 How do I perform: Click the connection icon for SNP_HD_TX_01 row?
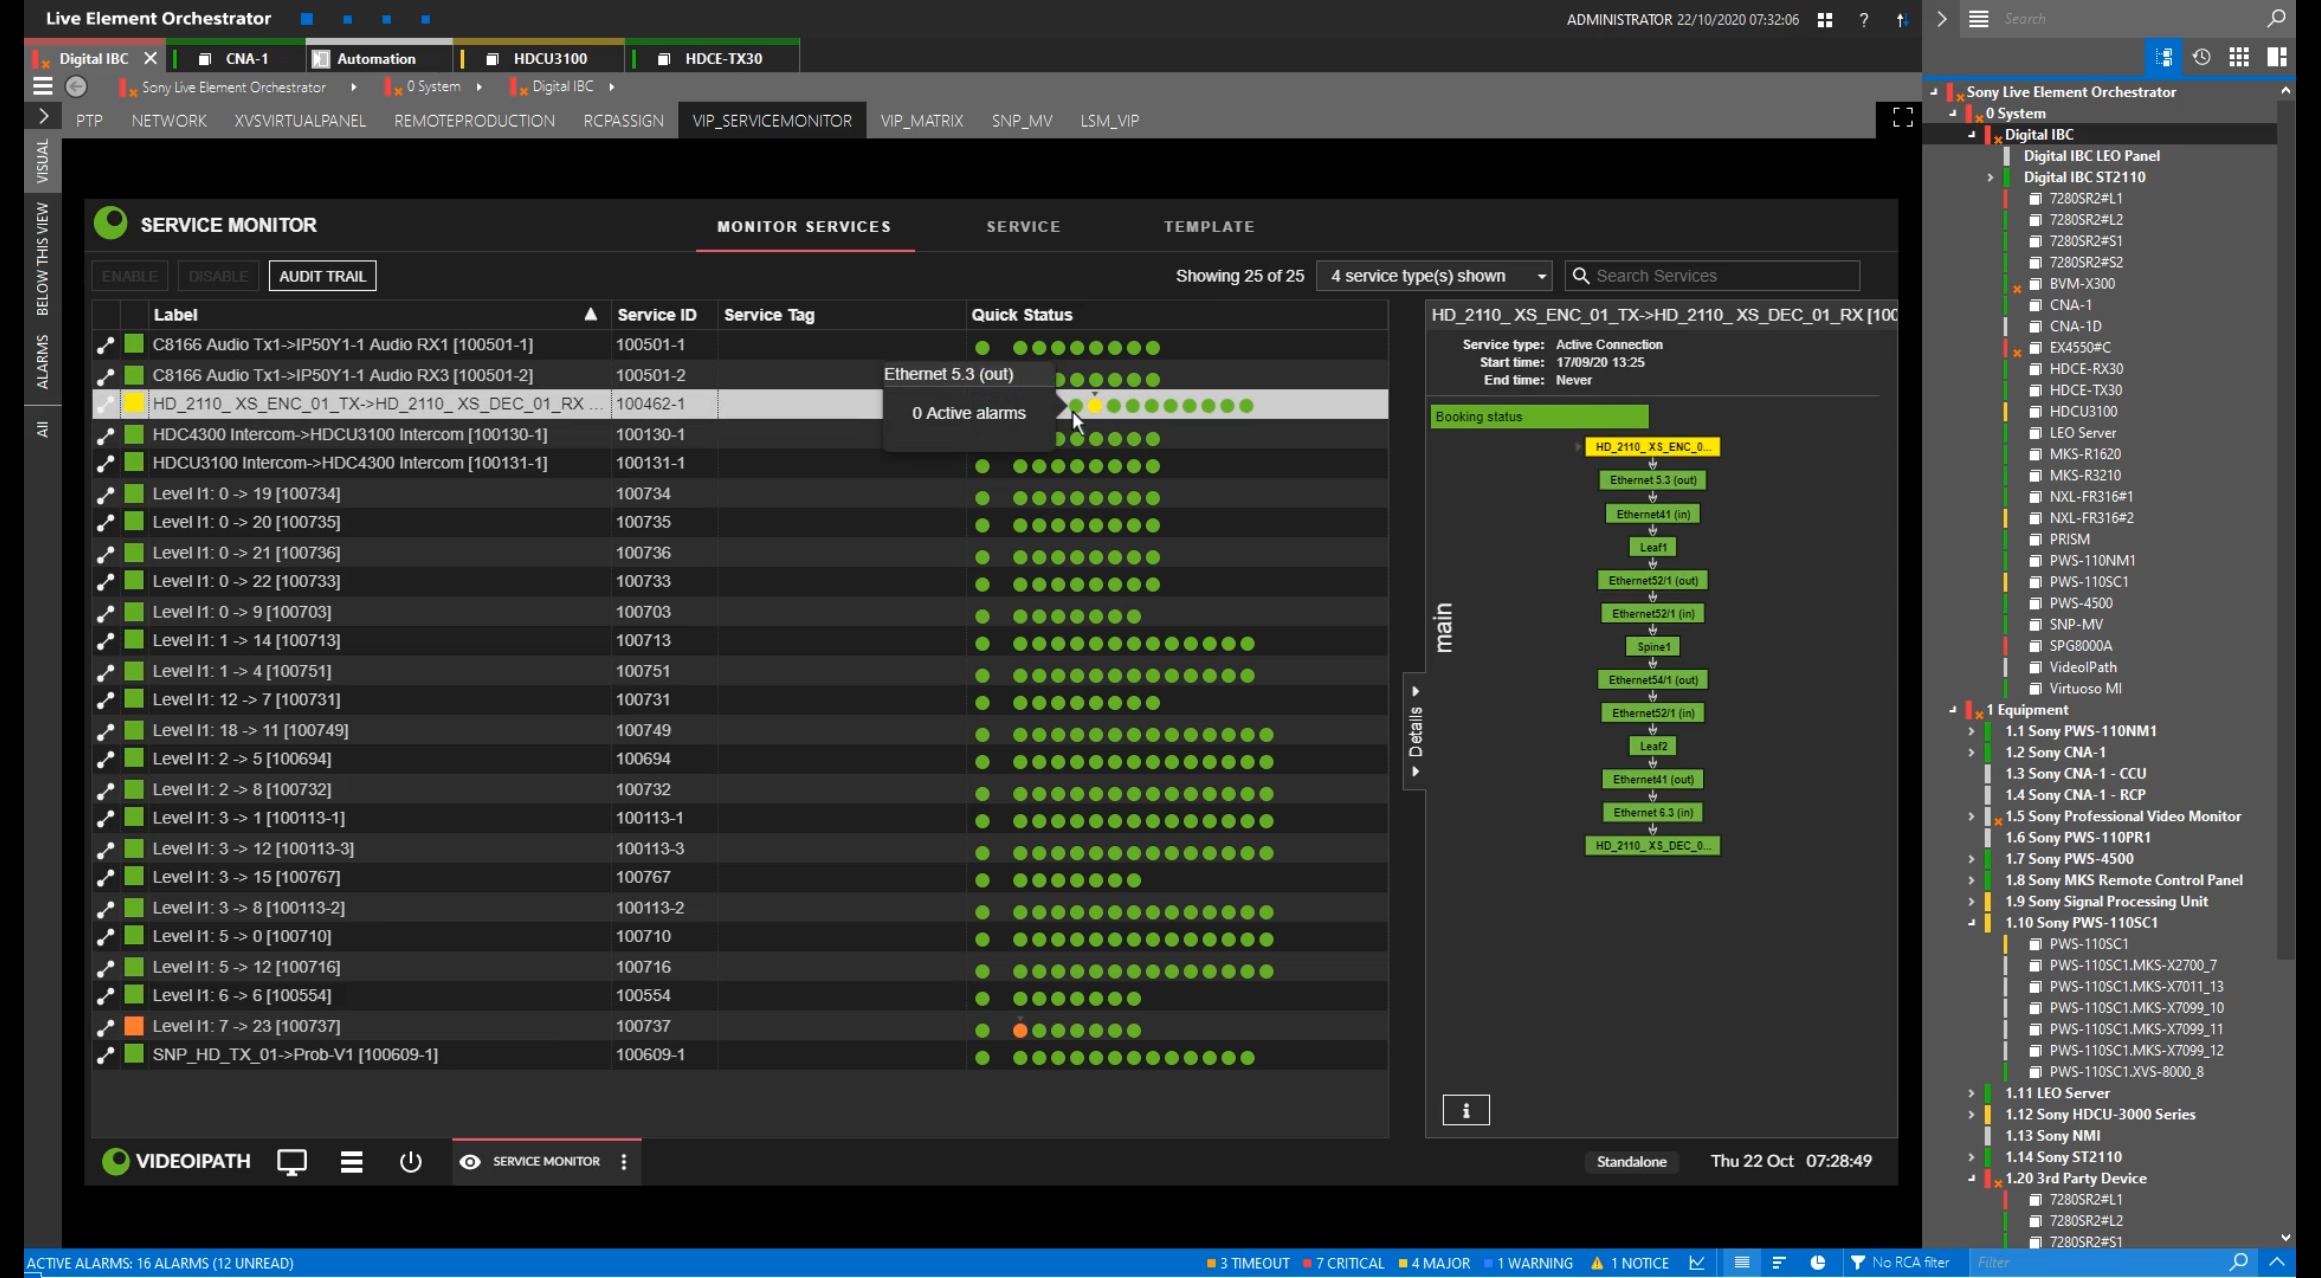tap(105, 1055)
